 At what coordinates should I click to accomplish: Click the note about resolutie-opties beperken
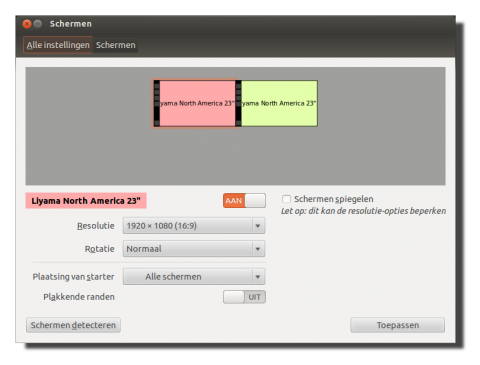[x=363, y=211]
